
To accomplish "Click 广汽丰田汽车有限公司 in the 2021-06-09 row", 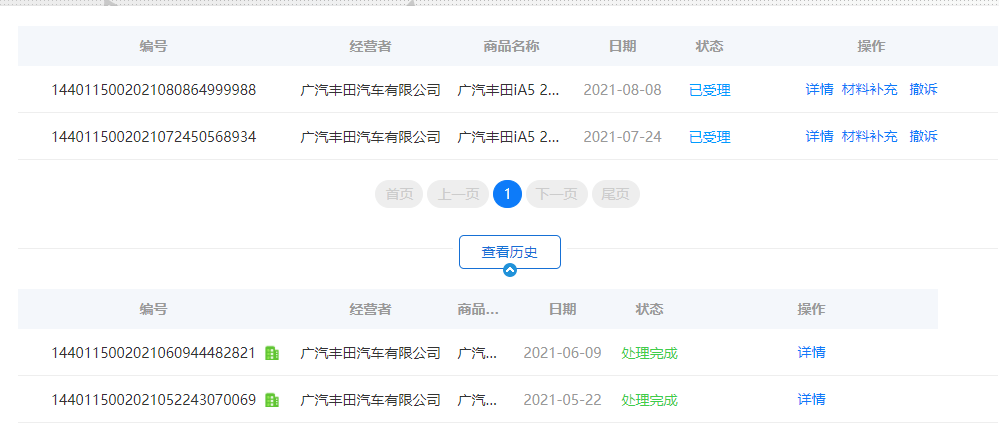I will click(370, 353).
